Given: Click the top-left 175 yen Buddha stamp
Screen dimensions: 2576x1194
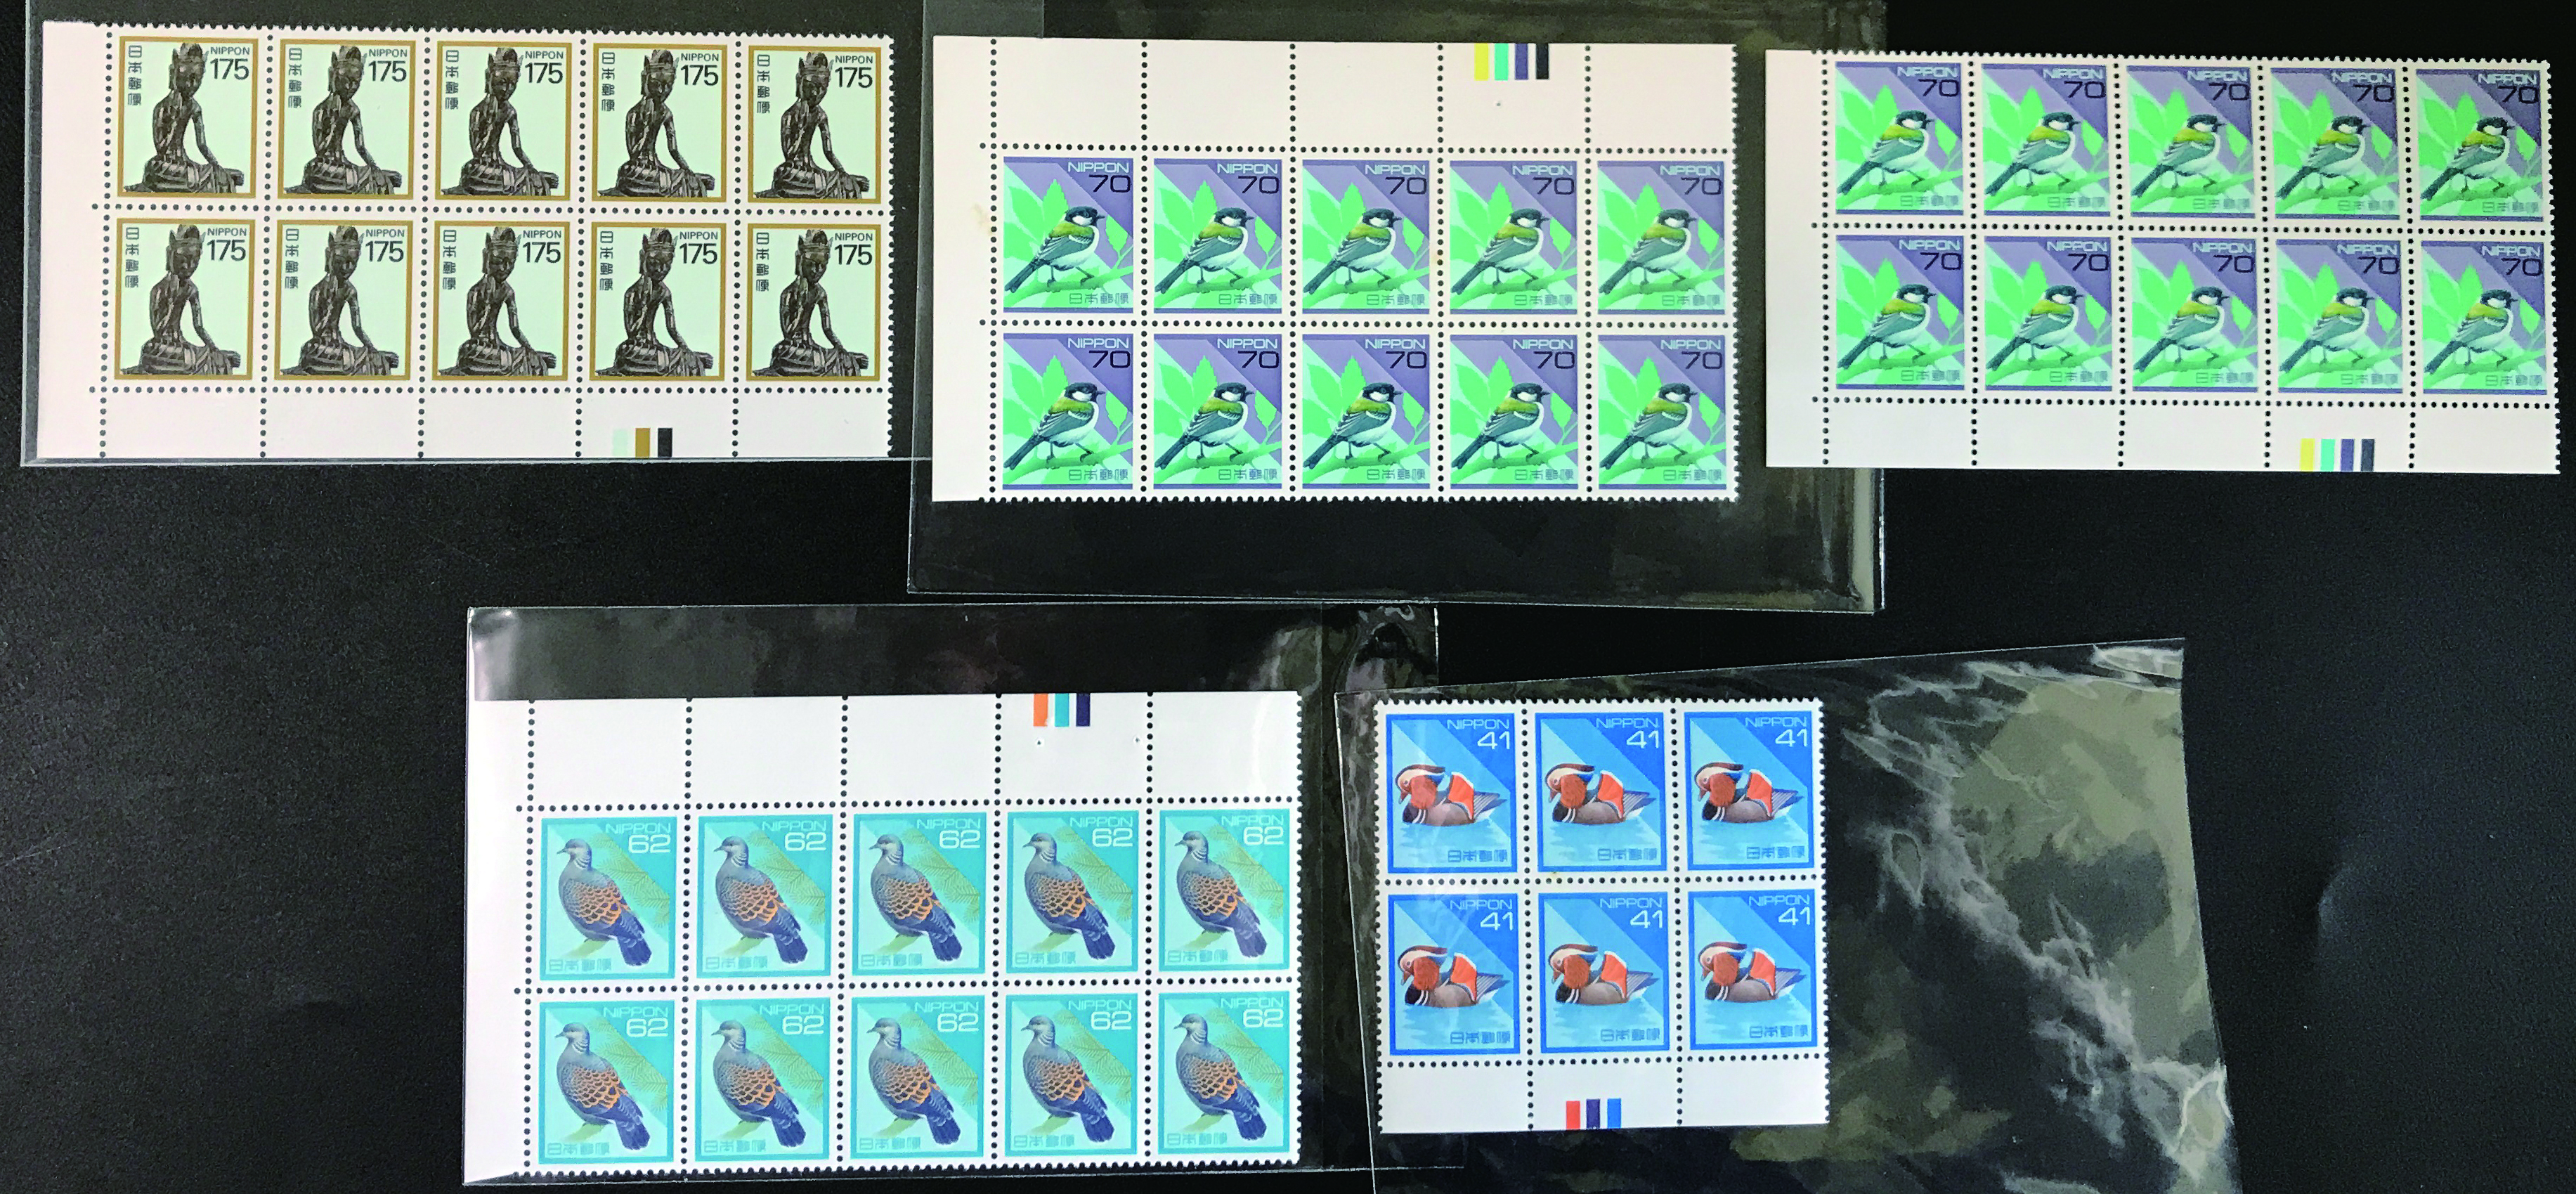Looking at the screenshot, I should (x=188, y=117).
